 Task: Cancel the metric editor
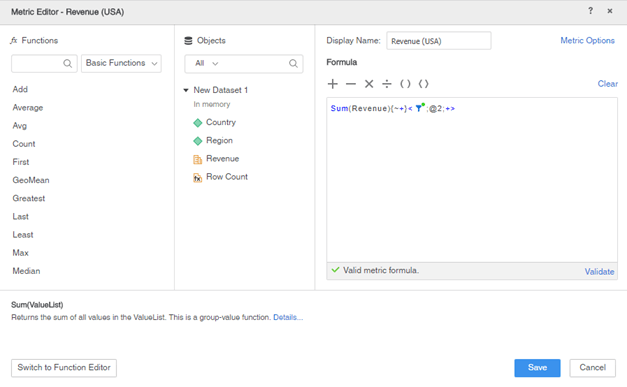click(592, 368)
